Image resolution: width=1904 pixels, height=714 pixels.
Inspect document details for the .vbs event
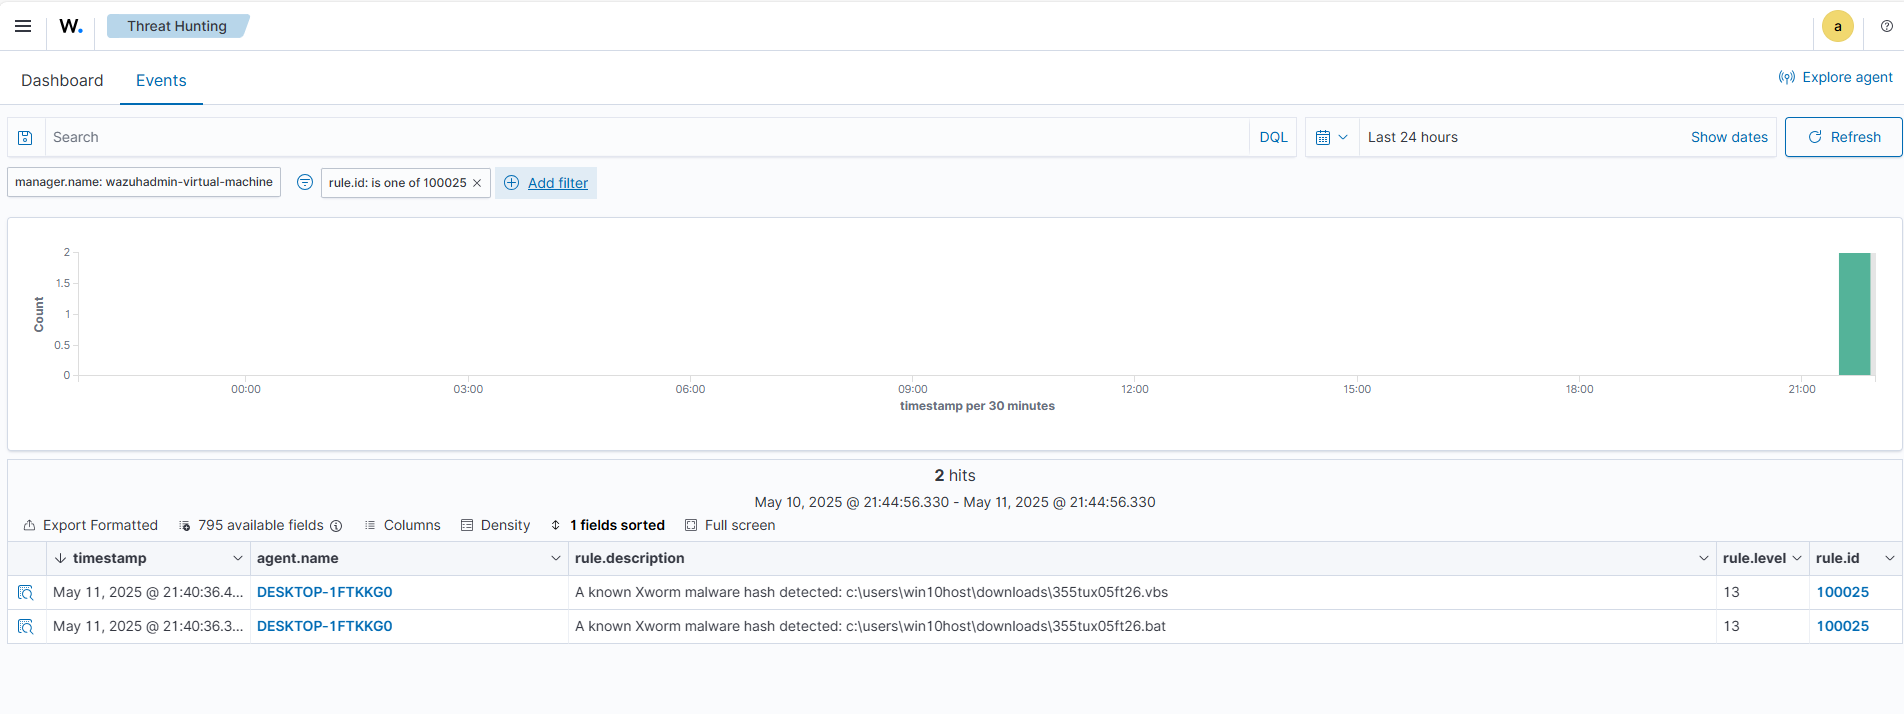(26, 593)
